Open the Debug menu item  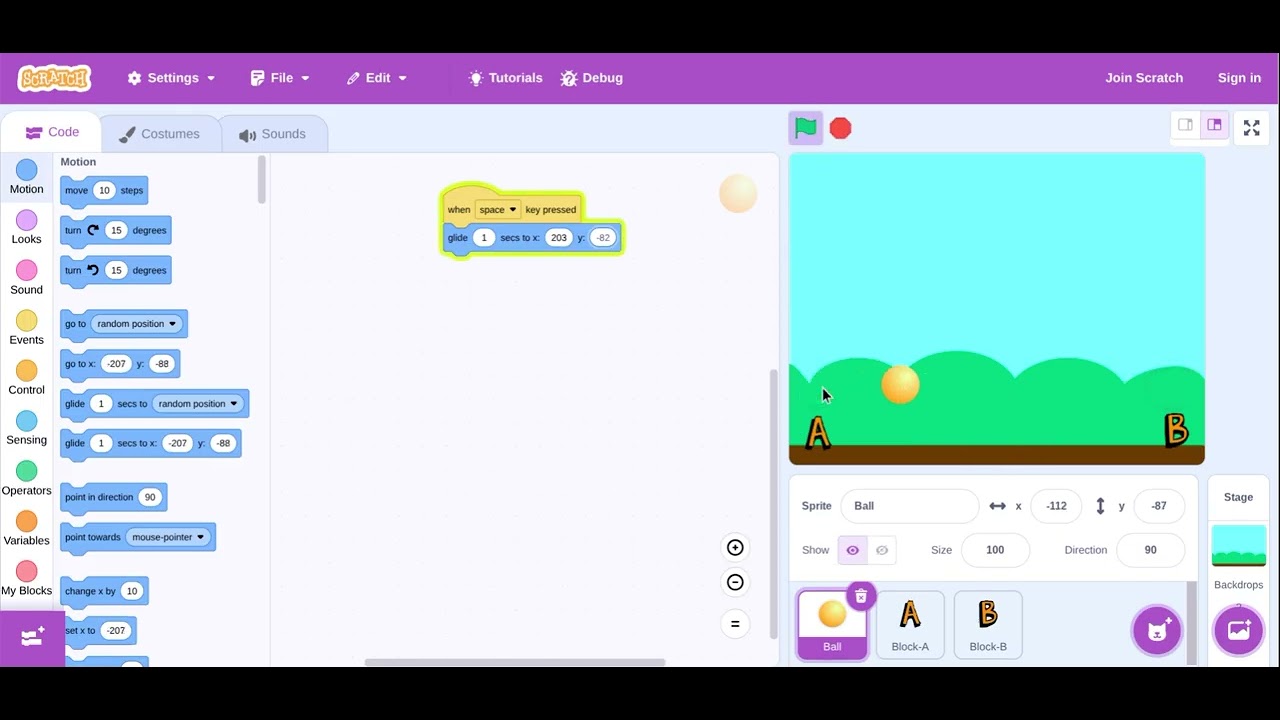tap(592, 78)
